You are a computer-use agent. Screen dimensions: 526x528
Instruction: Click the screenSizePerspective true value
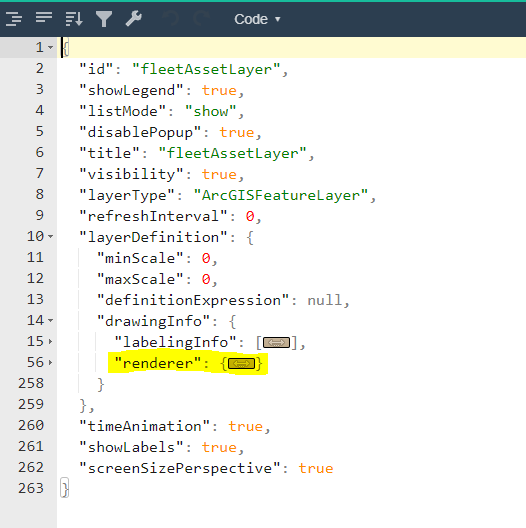(x=316, y=468)
